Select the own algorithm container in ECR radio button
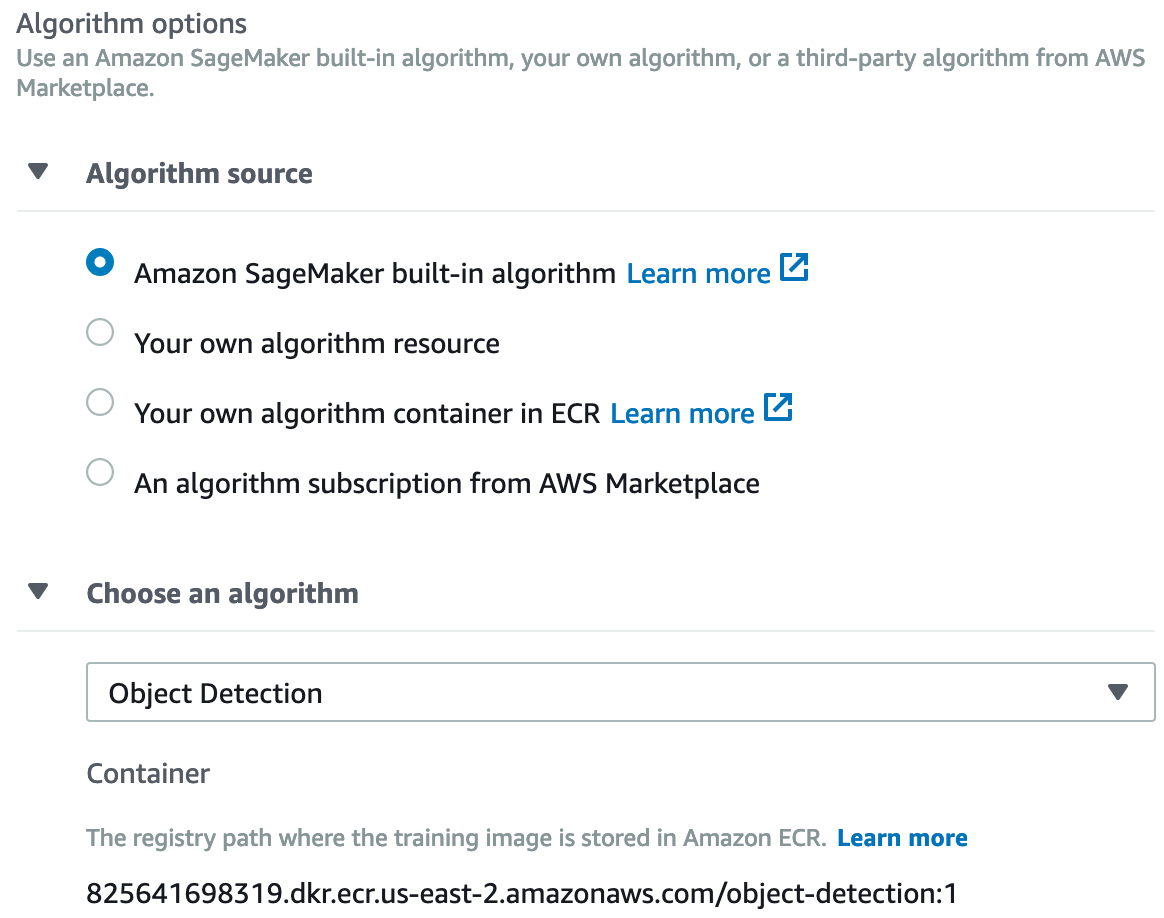Viewport: 1164px width, 918px height. pyautogui.click(x=100, y=402)
